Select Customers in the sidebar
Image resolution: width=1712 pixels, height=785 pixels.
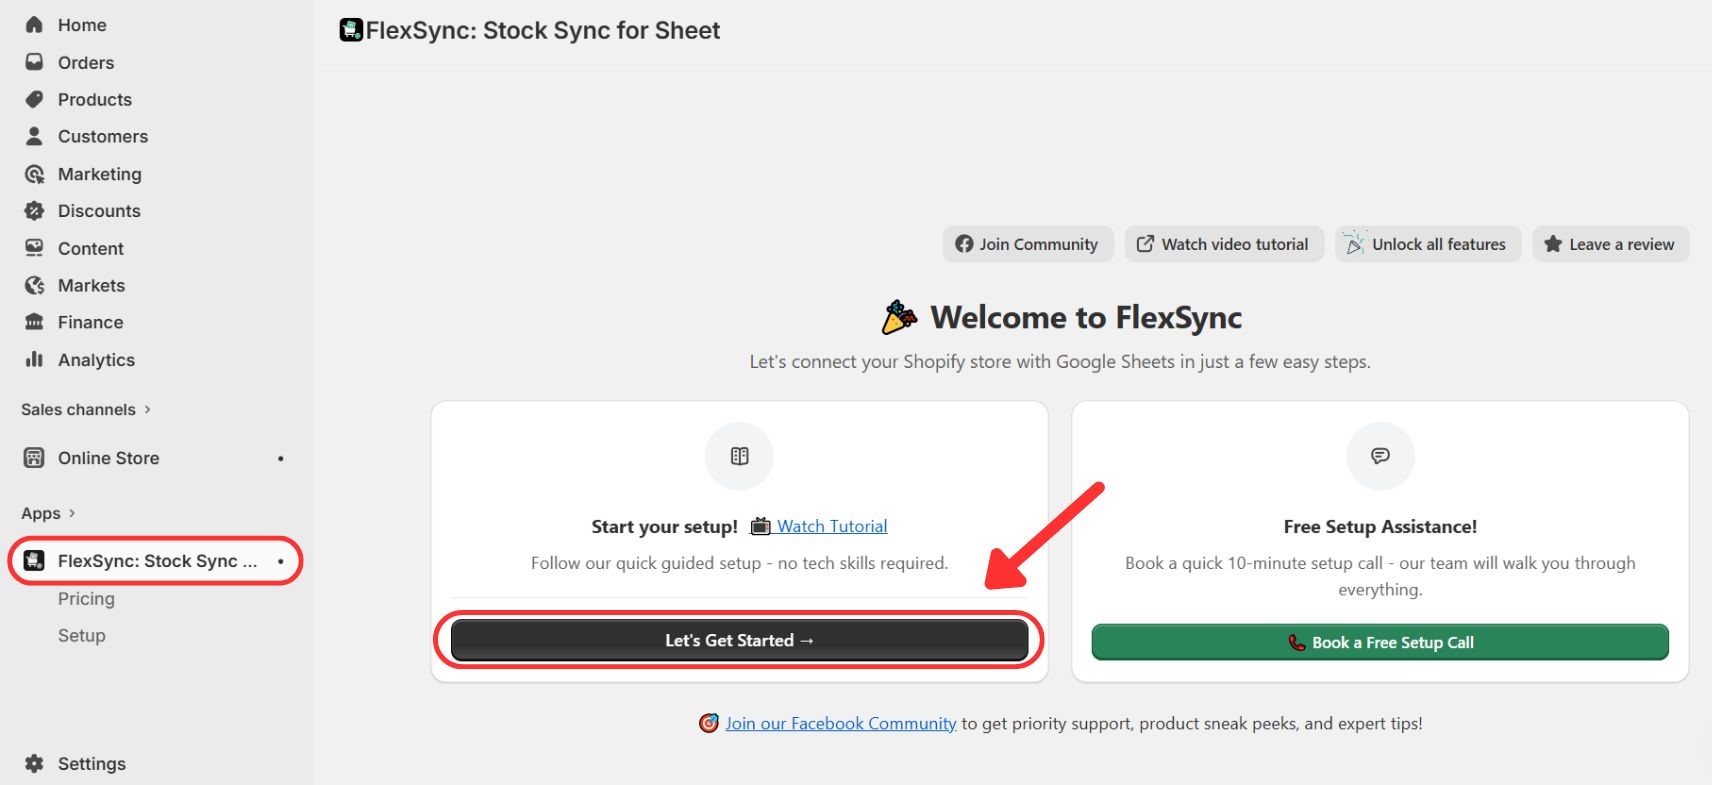102,136
